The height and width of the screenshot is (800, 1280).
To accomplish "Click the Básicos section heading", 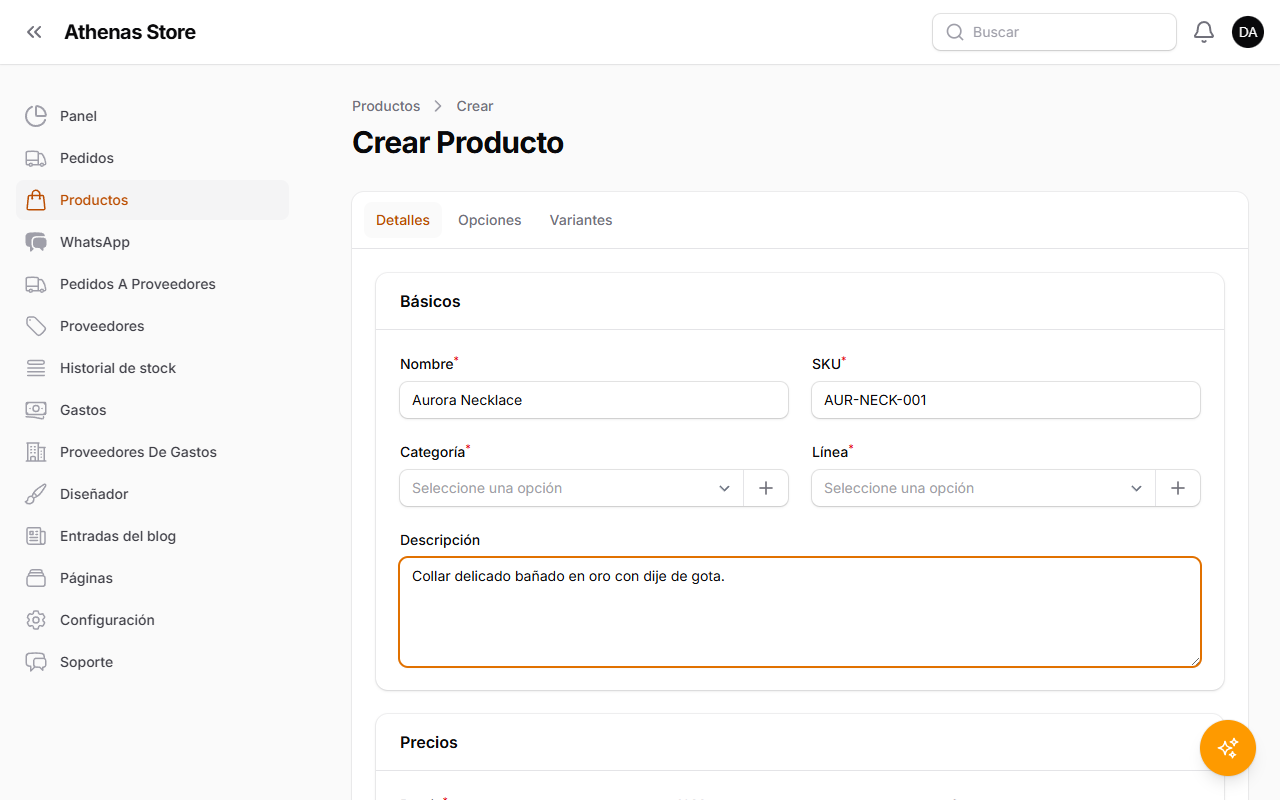I will coord(430,301).
